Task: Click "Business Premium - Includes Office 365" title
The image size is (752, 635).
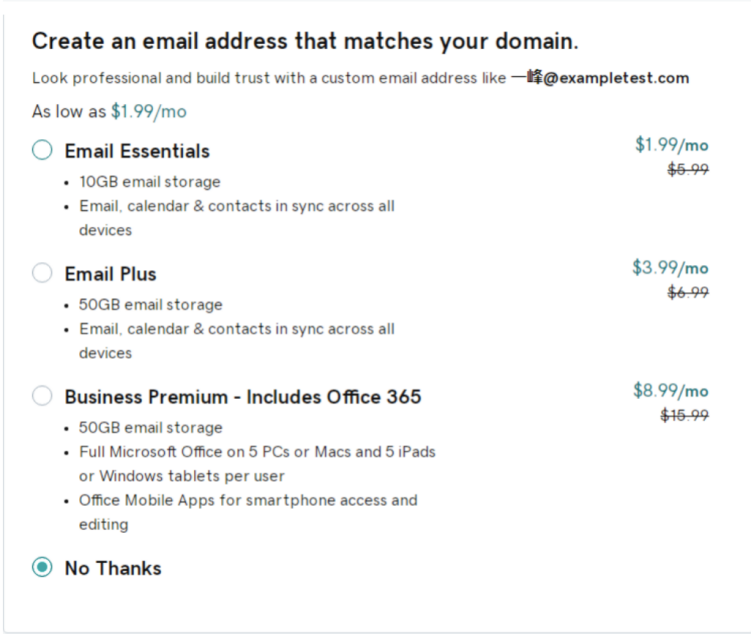Action: (x=243, y=397)
